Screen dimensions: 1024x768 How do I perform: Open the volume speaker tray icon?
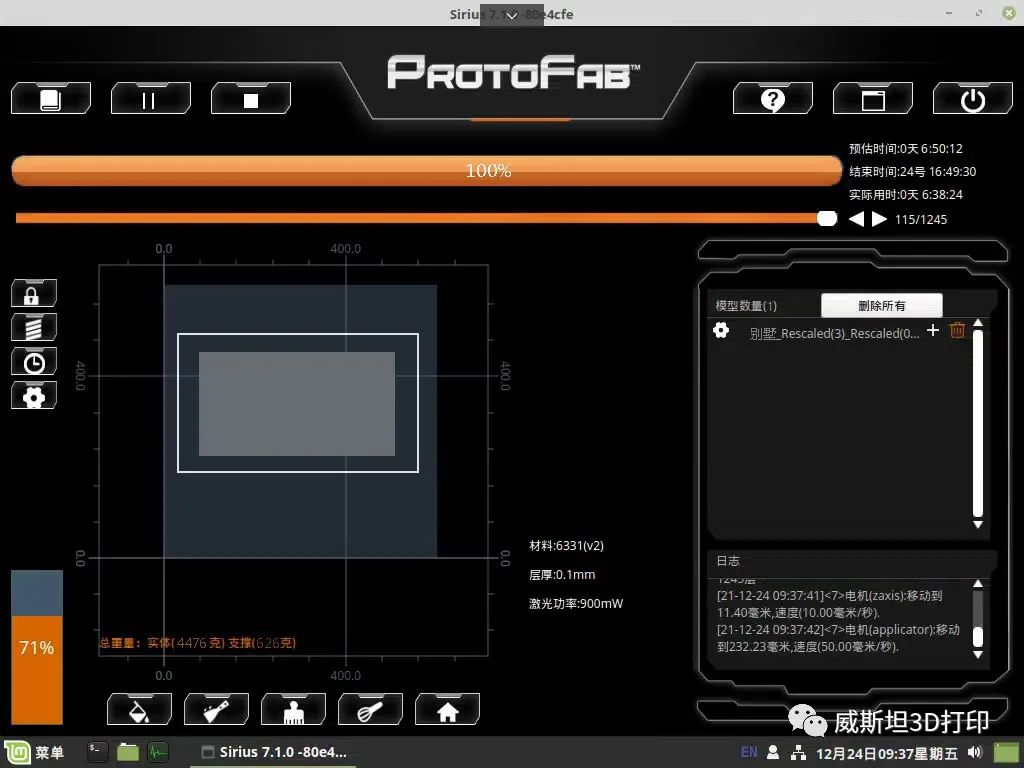tap(975, 752)
